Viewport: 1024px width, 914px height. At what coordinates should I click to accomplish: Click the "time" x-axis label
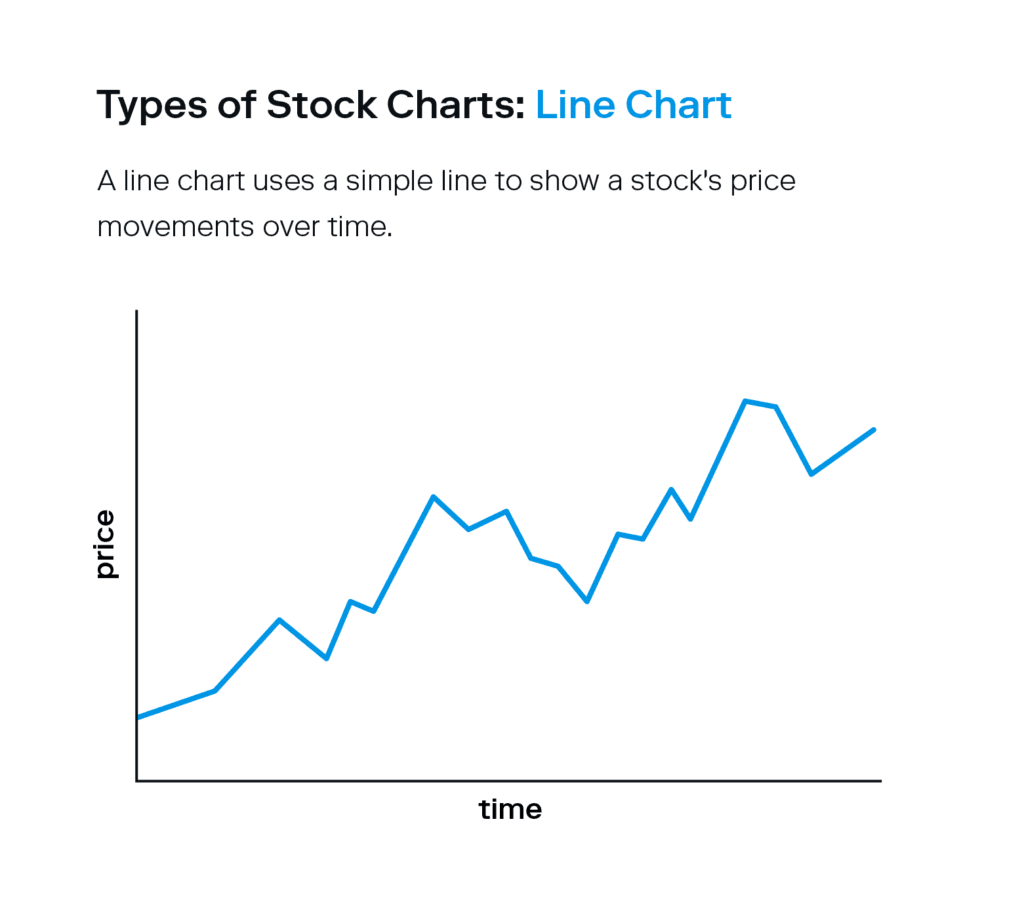[x=510, y=808]
